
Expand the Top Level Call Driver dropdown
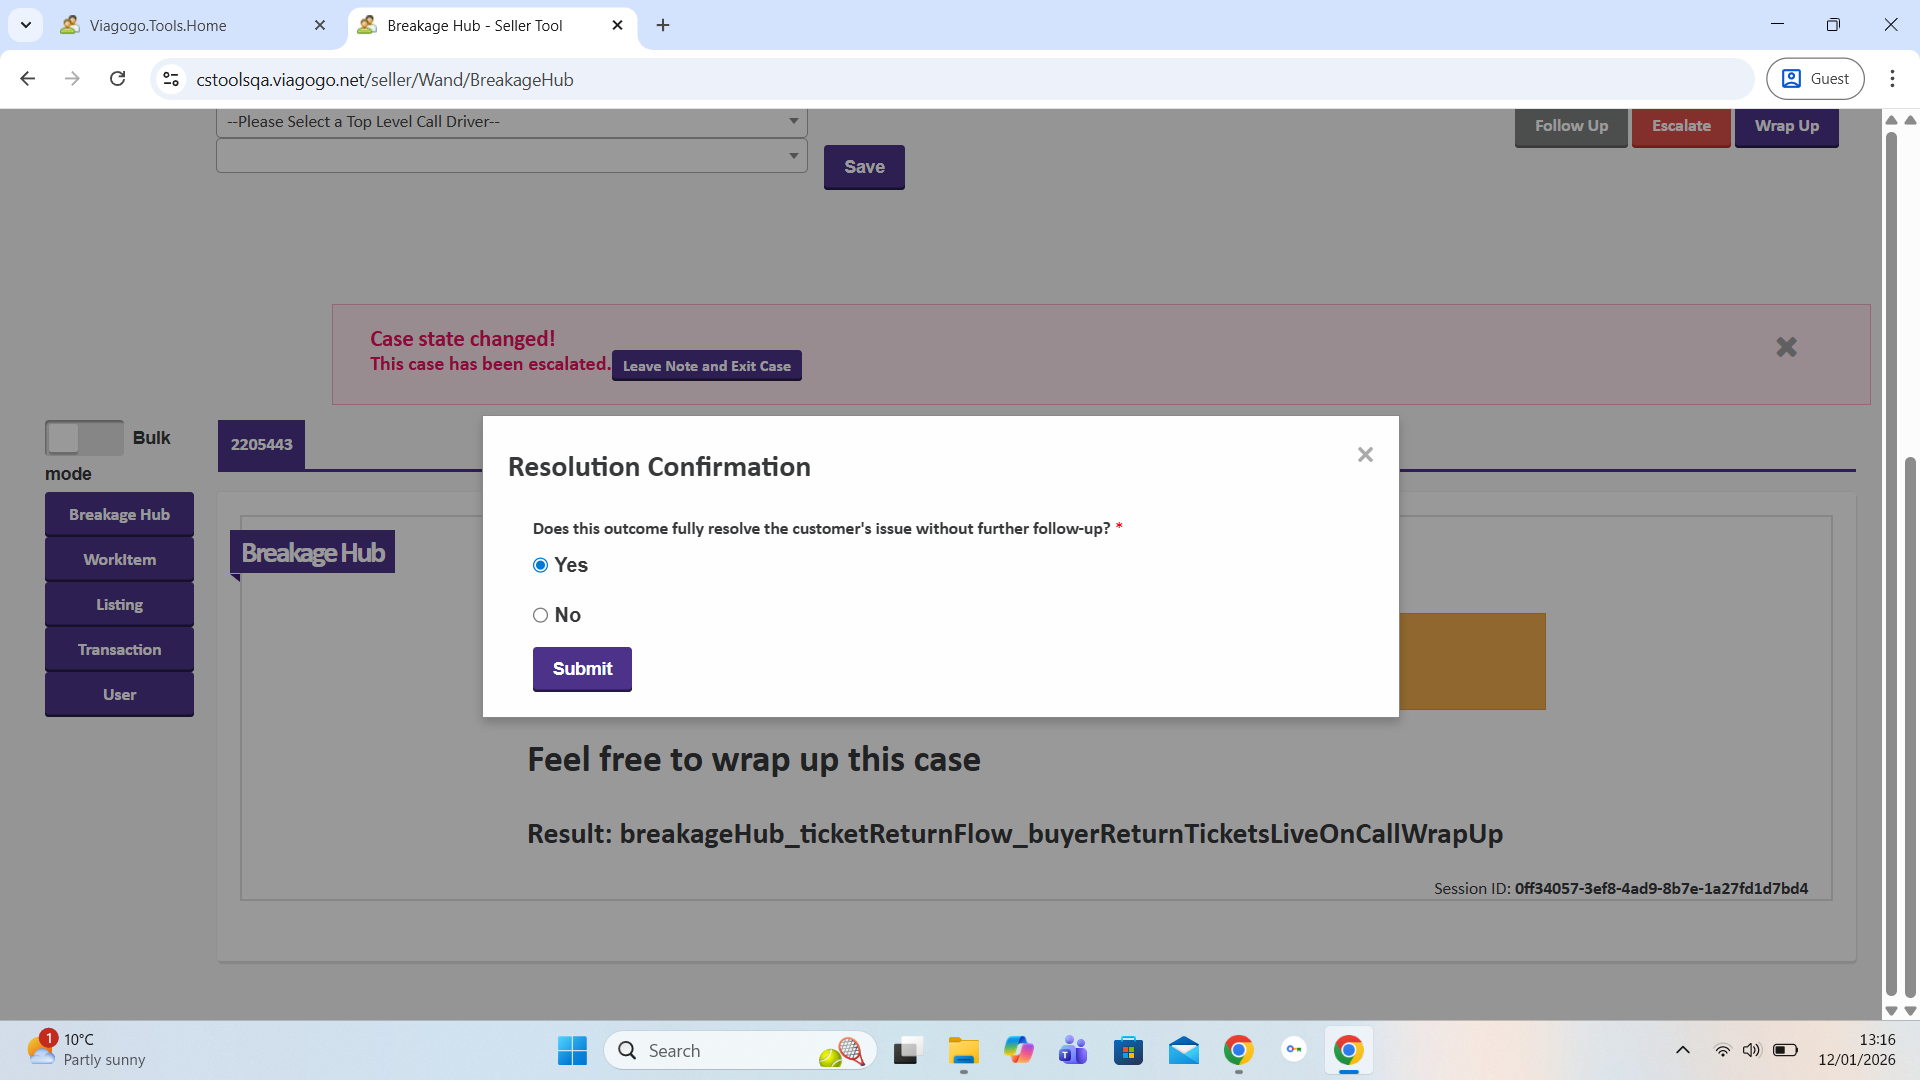(x=511, y=122)
